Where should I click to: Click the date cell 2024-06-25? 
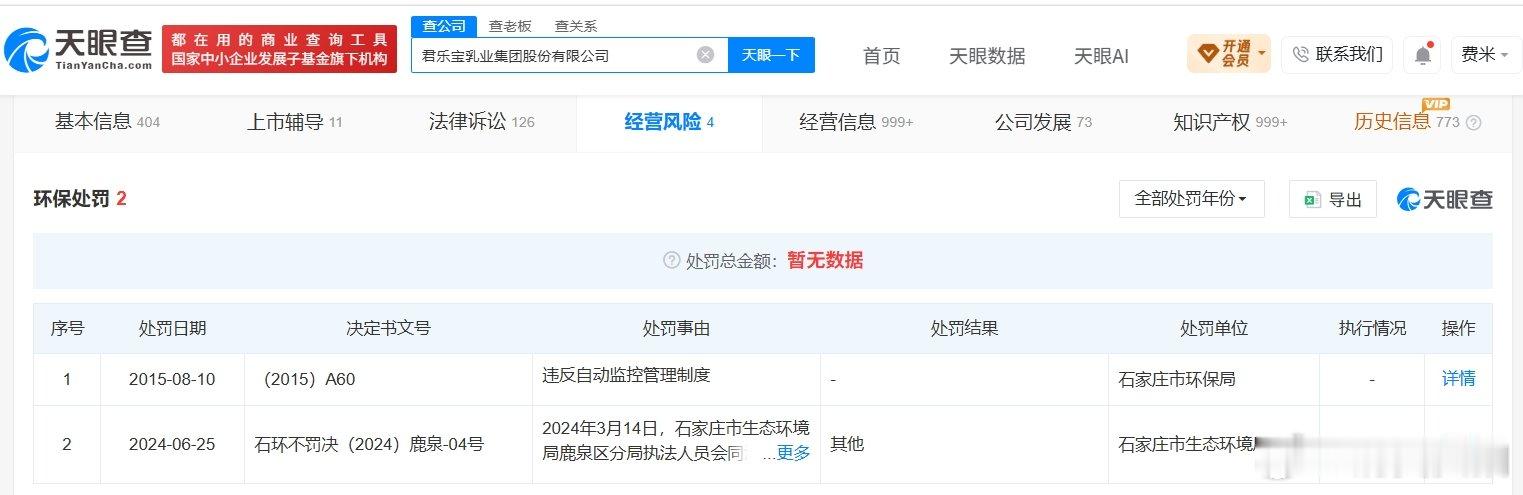172,444
